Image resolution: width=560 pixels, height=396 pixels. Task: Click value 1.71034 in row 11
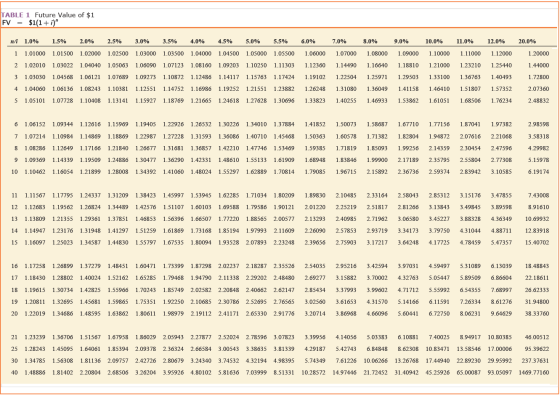pyautogui.click(x=256, y=195)
